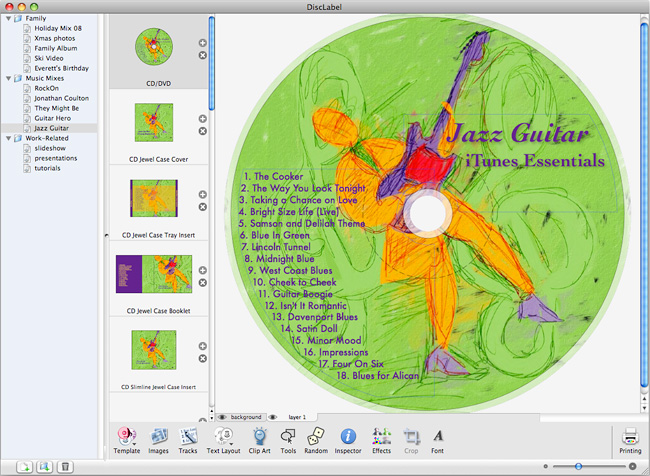Open the Text Layout tool
Image resolution: width=650 pixels, height=476 pixels.
[223, 440]
